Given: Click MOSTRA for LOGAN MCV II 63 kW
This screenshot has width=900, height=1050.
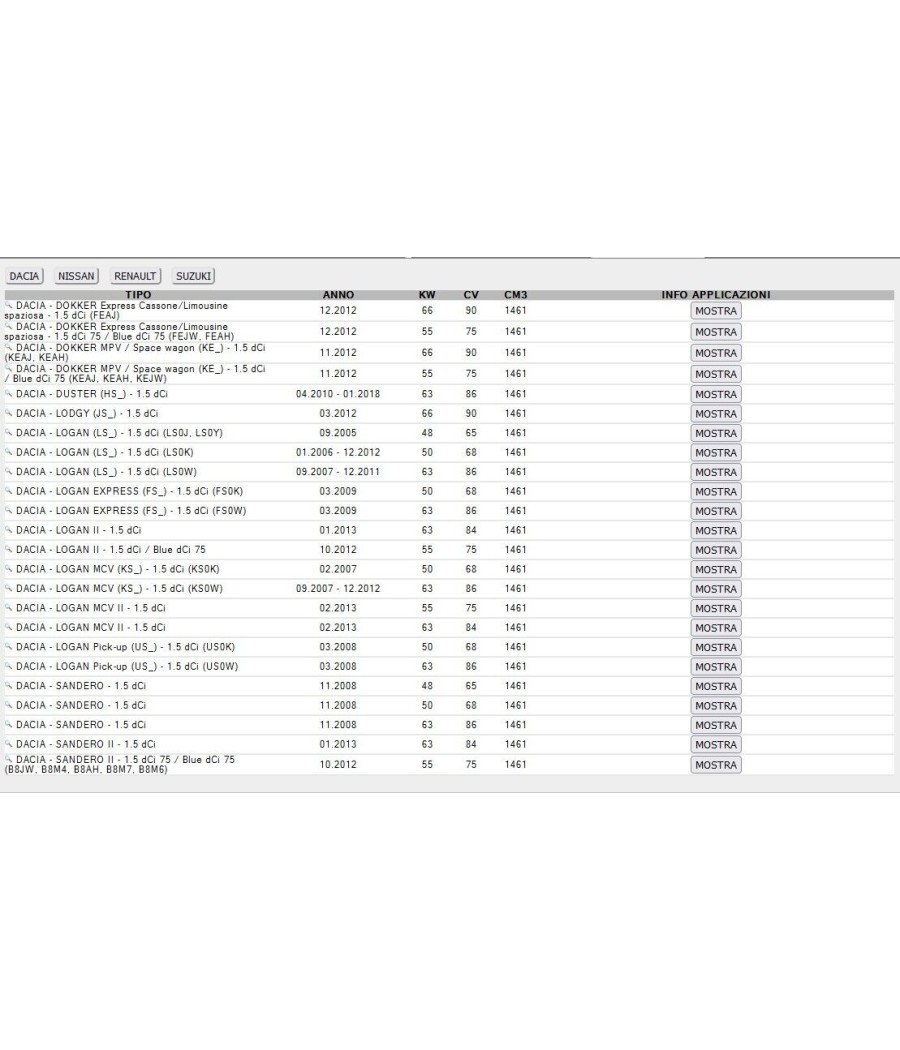Looking at the screenshot, I should (x=716, y=628).
